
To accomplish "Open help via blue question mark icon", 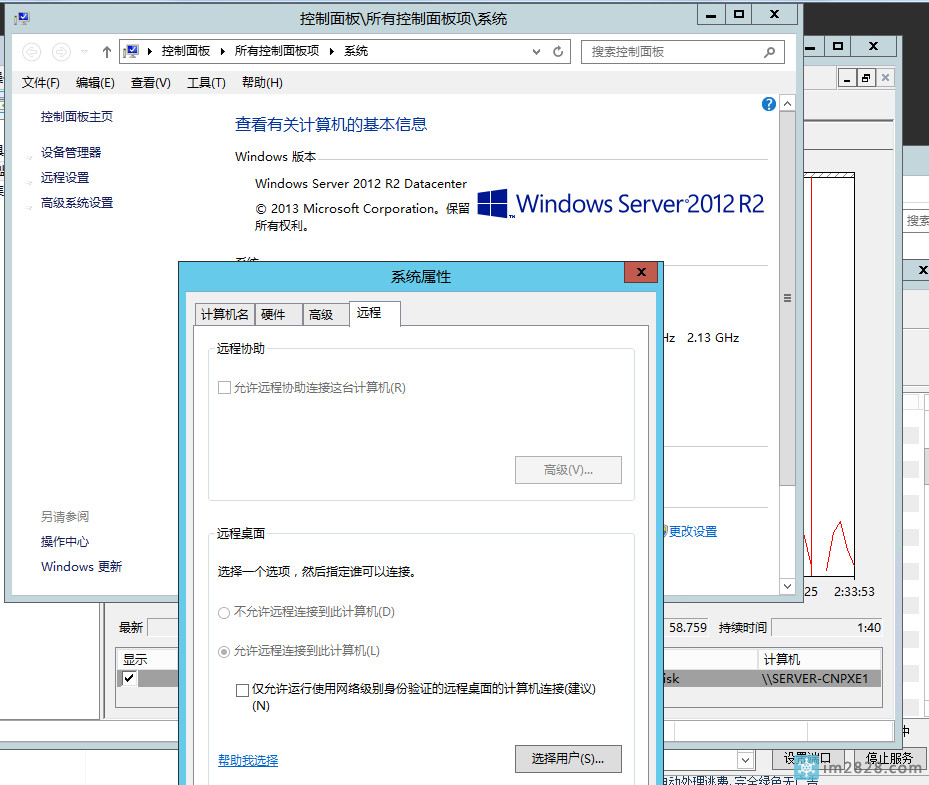I will 769,104.
